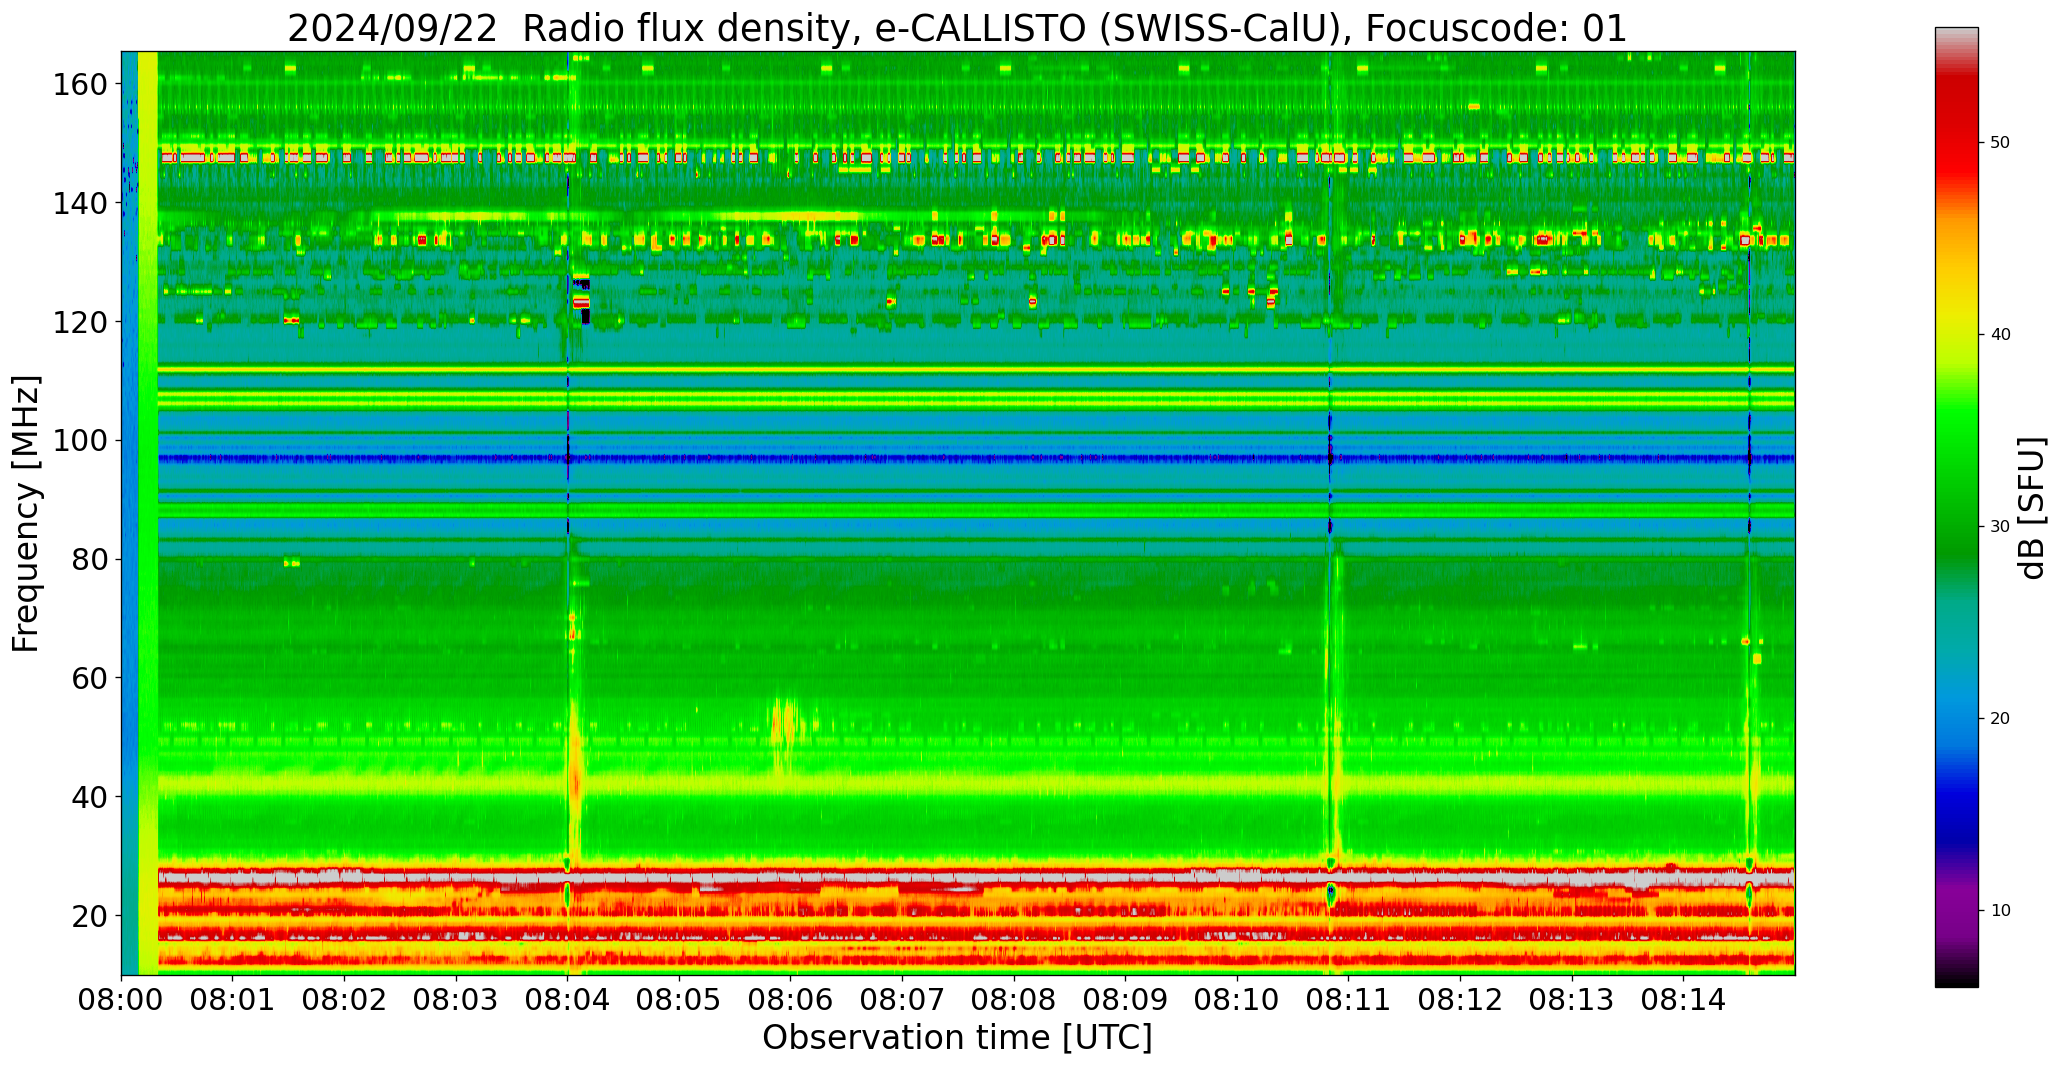Click the 08:09 time tick label
2062x1067 pixels.
click(1125, 999)
